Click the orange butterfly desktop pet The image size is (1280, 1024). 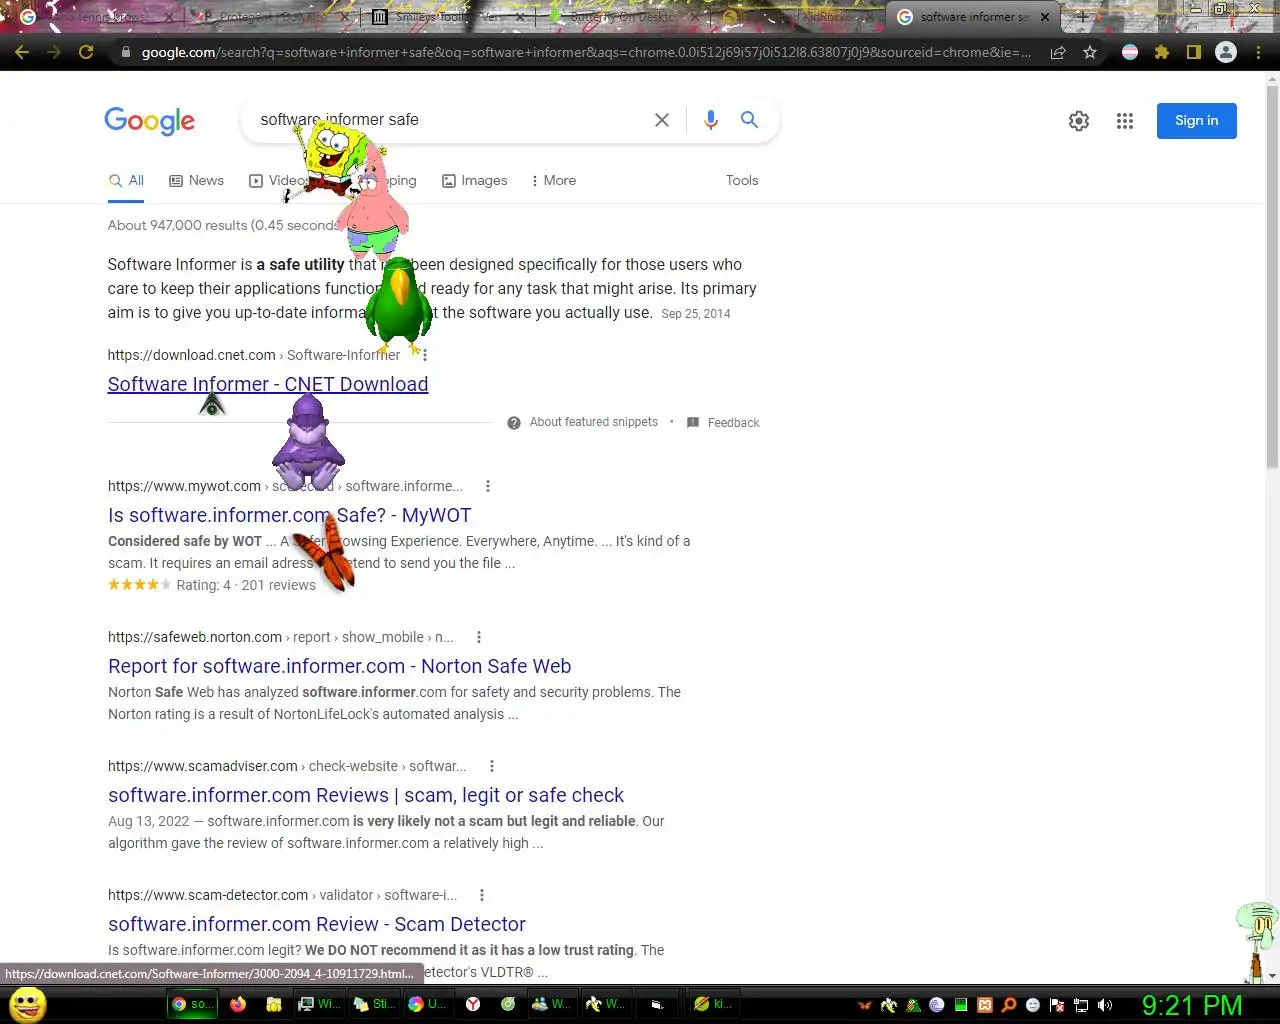[x=327, y=553]
